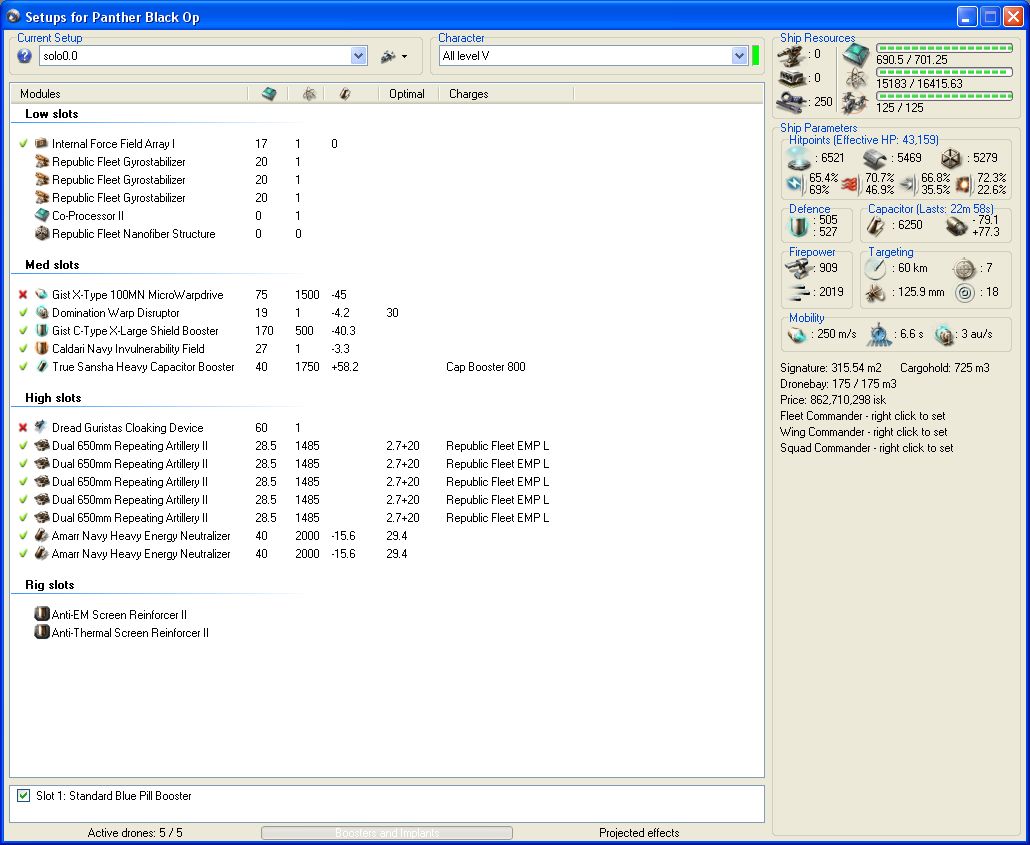The width and height of the screenshot is (1030, 845).
Task: Click the launcher hardpoints icon
Action: [x=792, y=80]
